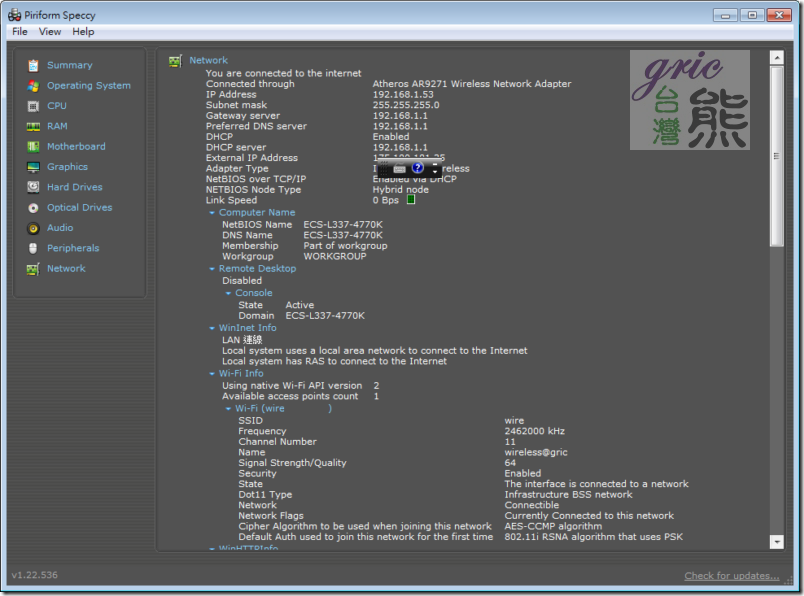
Task: Select the Hard Drives icon
Action: point(33,187)
